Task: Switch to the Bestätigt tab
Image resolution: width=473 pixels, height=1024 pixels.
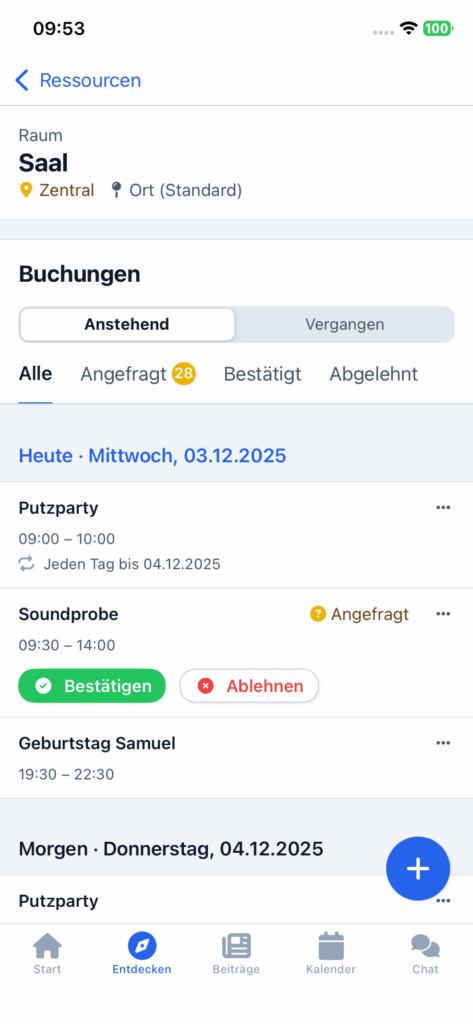Action: [x=263, y=374]
